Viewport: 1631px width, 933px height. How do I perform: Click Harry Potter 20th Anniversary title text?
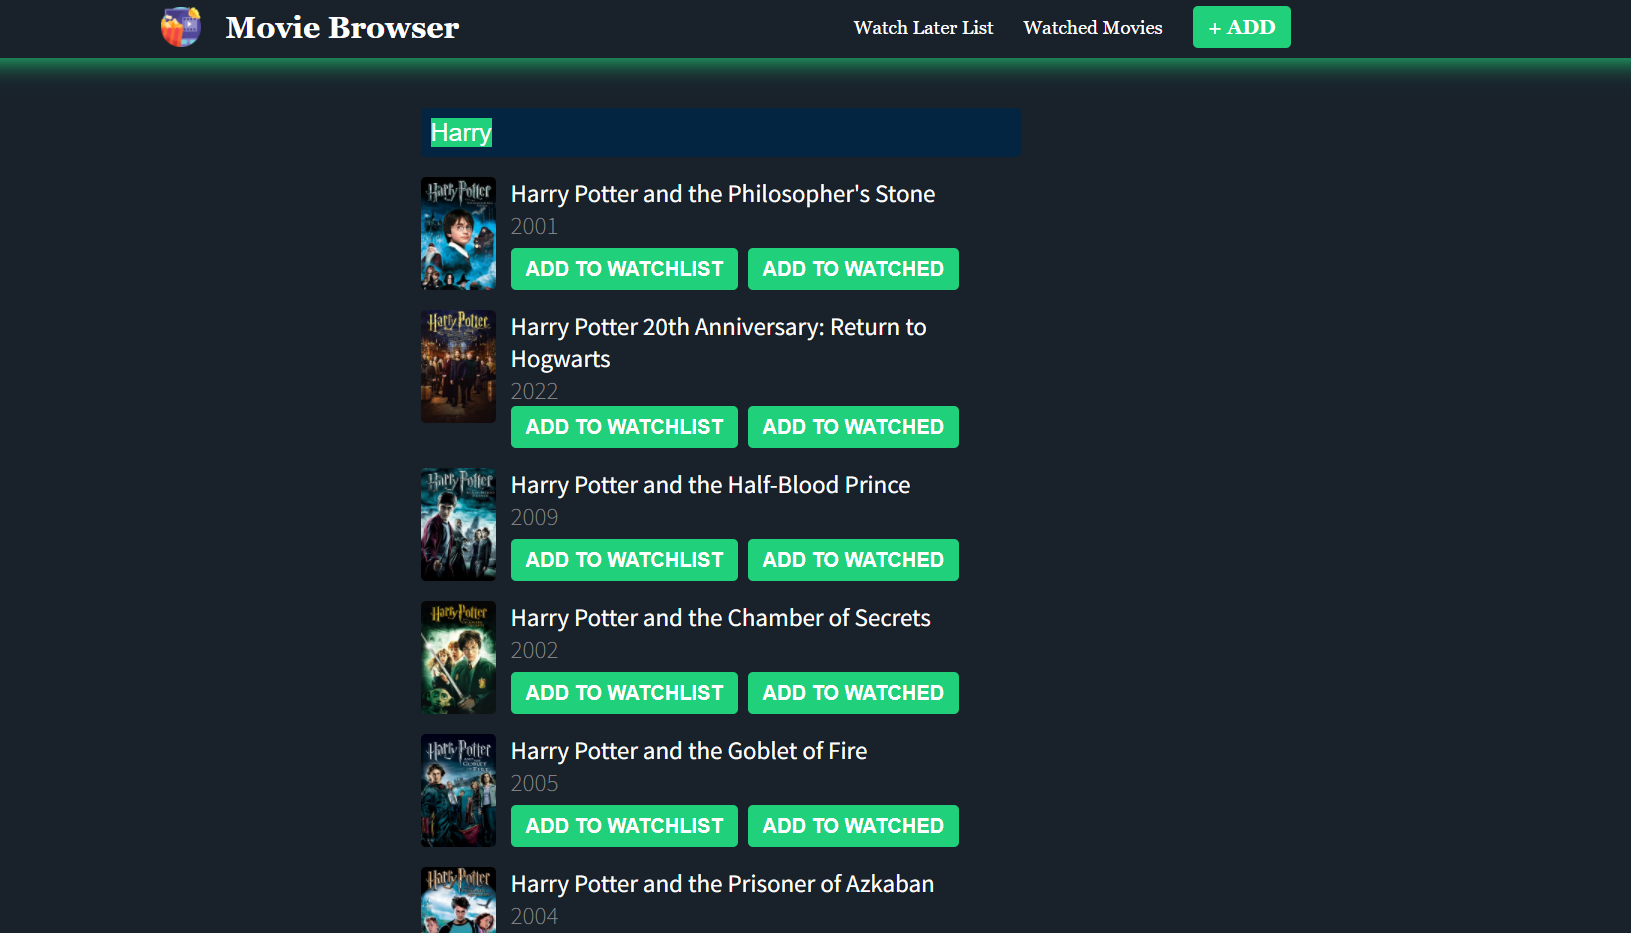719,343
